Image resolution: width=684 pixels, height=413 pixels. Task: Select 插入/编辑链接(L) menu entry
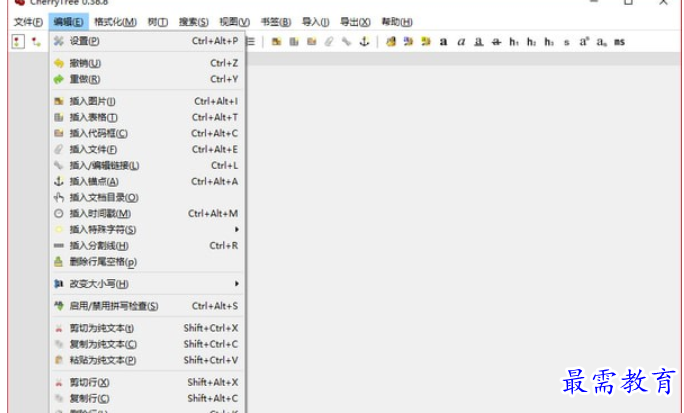pos(147,166)
